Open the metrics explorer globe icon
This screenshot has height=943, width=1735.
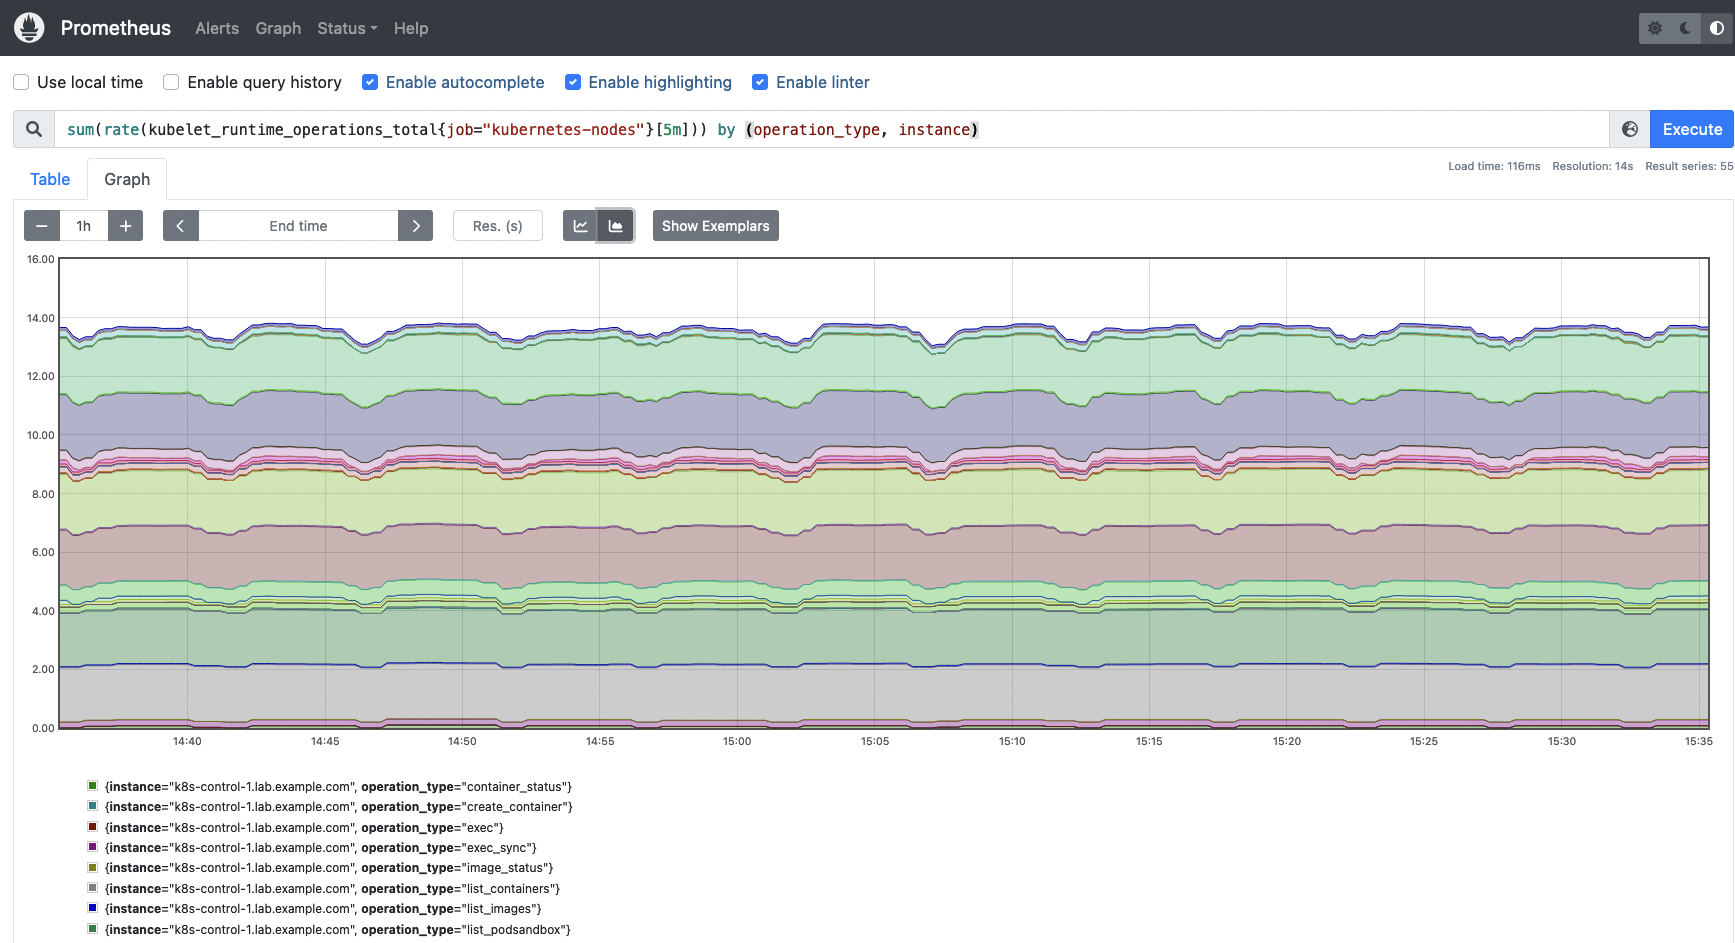coord(1630,129)
